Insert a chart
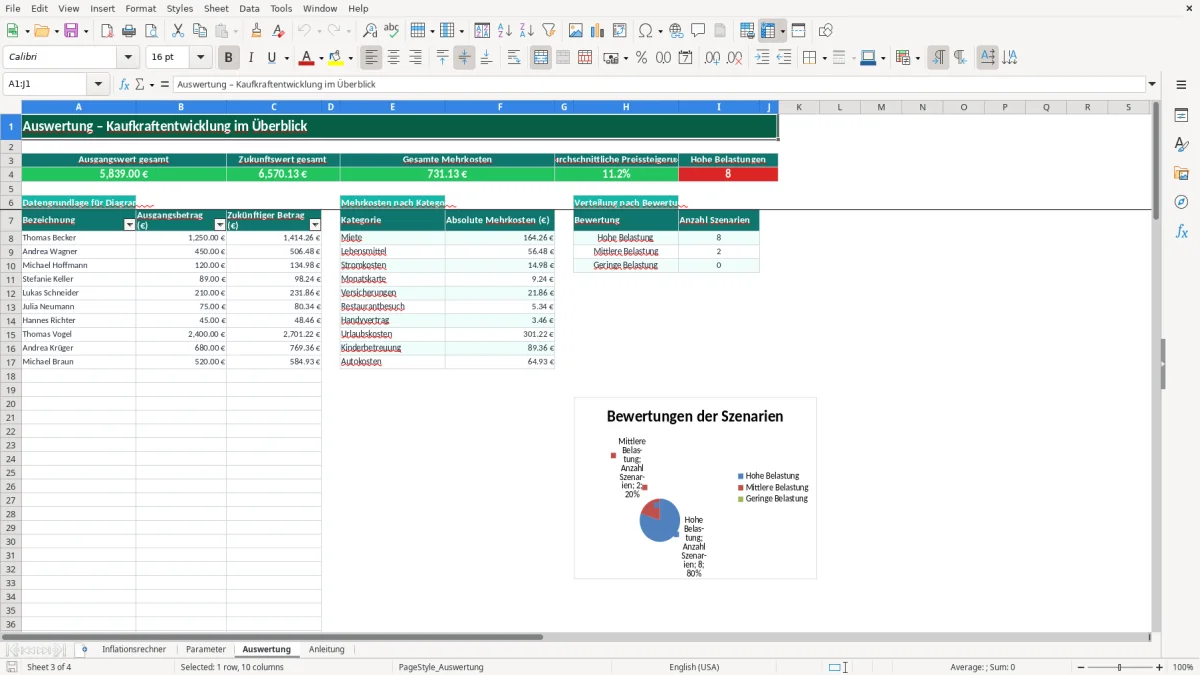The image size is (1200, 675). coord(598,31)
